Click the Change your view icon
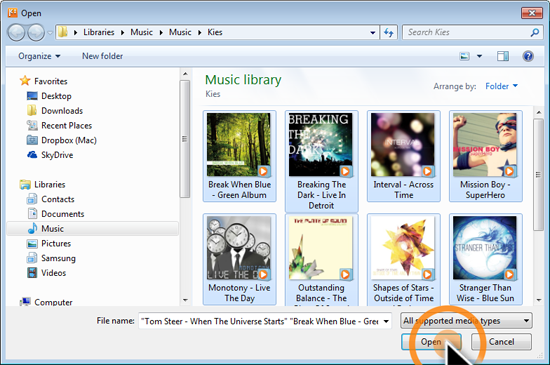 tap(464, 56)
